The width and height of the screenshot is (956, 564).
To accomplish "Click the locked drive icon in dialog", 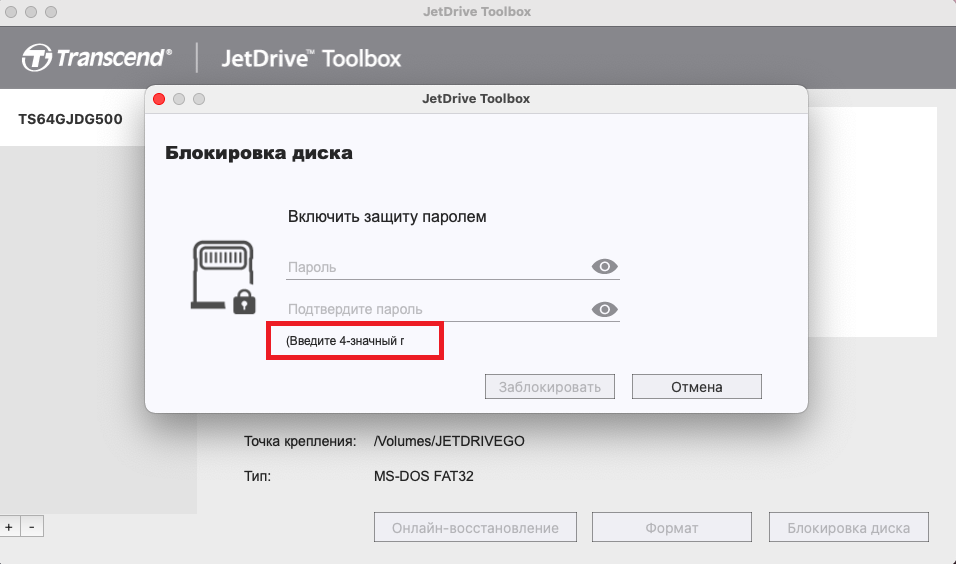I will (x=223, y=277).
